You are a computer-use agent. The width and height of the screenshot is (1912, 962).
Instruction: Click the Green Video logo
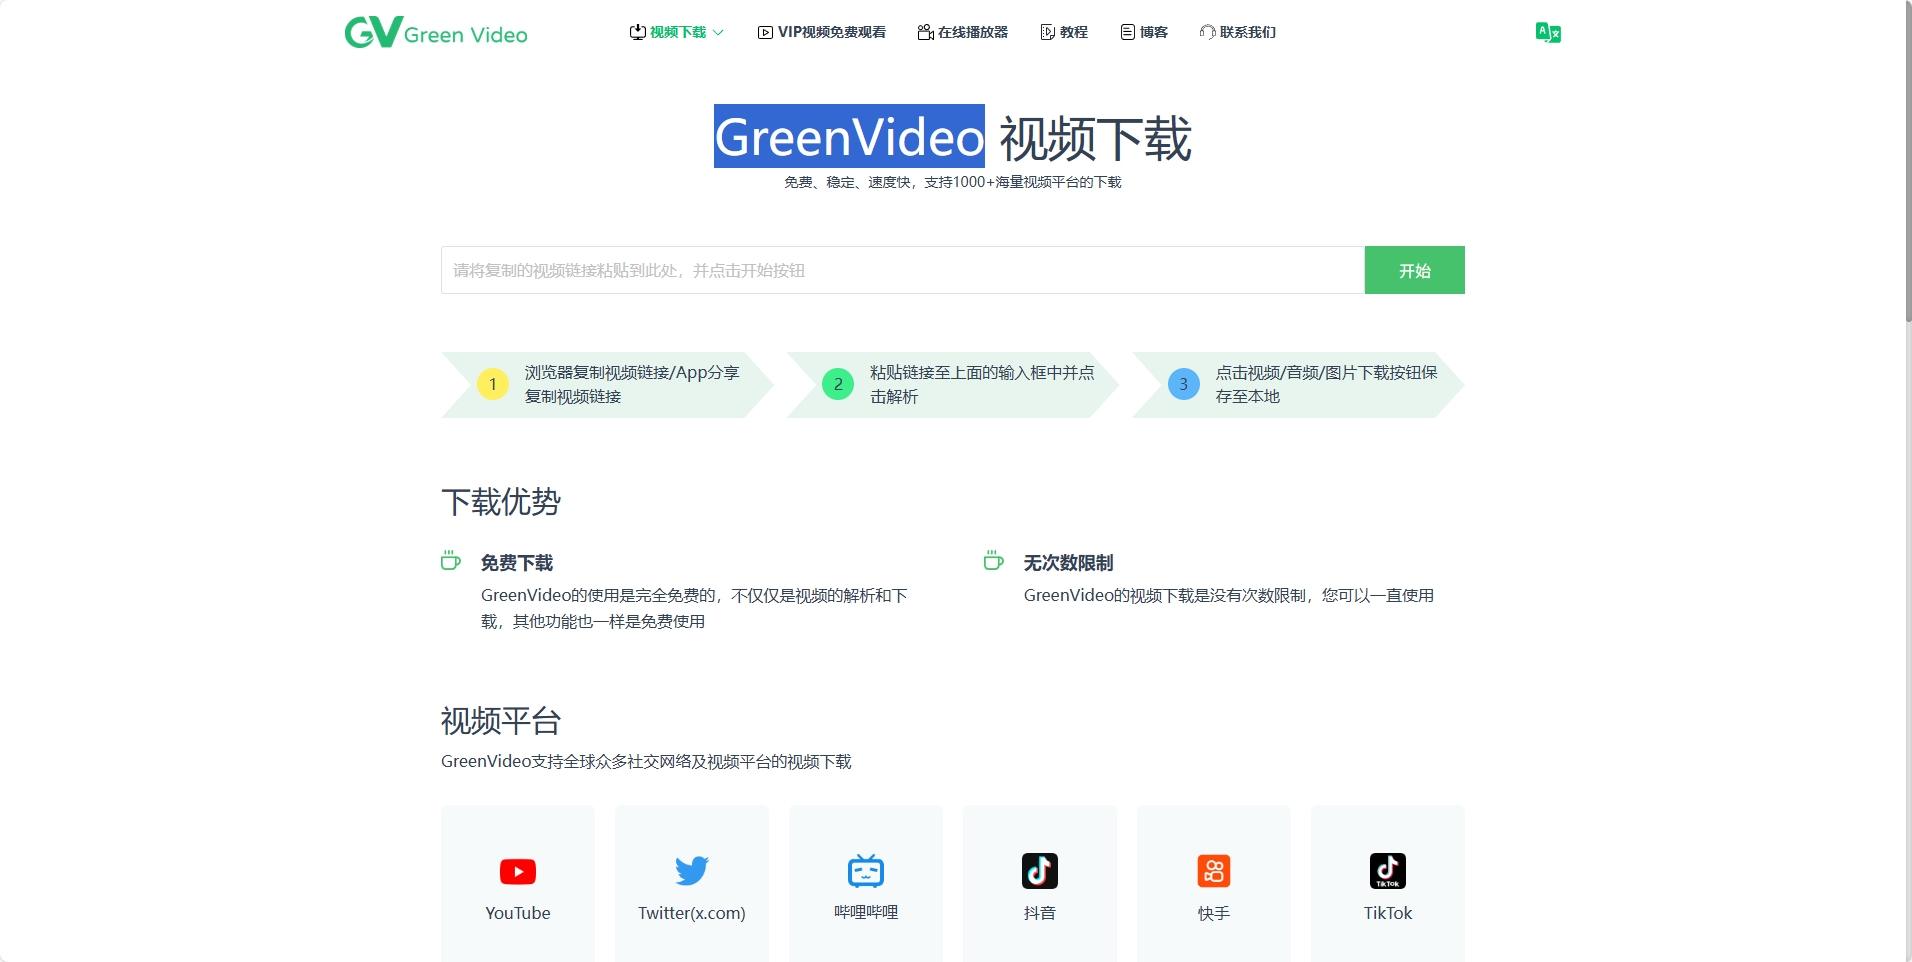436,32
